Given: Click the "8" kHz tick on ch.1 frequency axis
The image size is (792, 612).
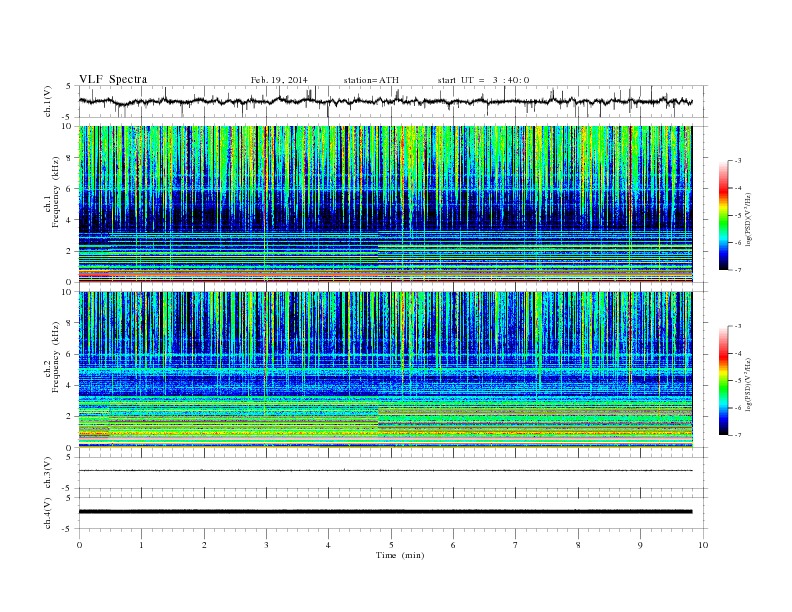Looking at the screenshot, I should tap(70, 158).
